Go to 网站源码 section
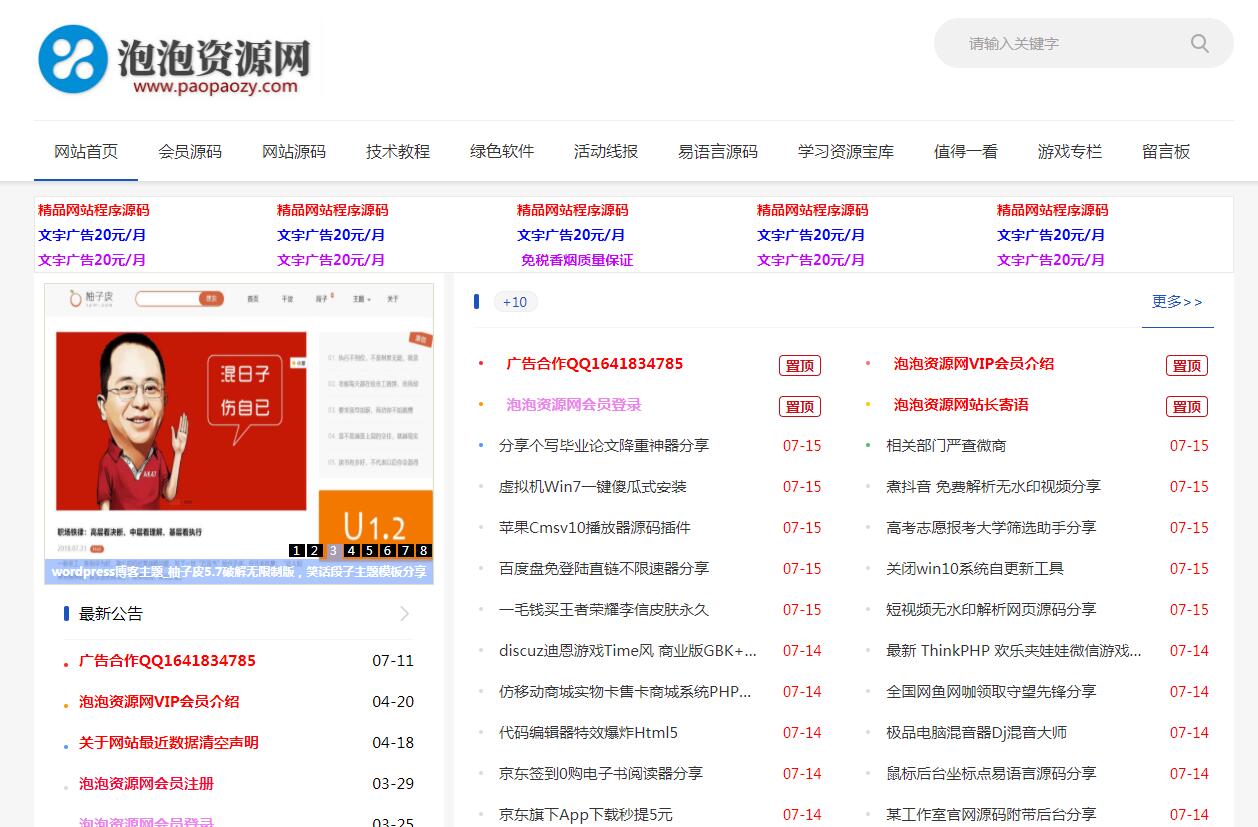The image size is (1258, 827). pyautogui.click(x=294, y=152)
